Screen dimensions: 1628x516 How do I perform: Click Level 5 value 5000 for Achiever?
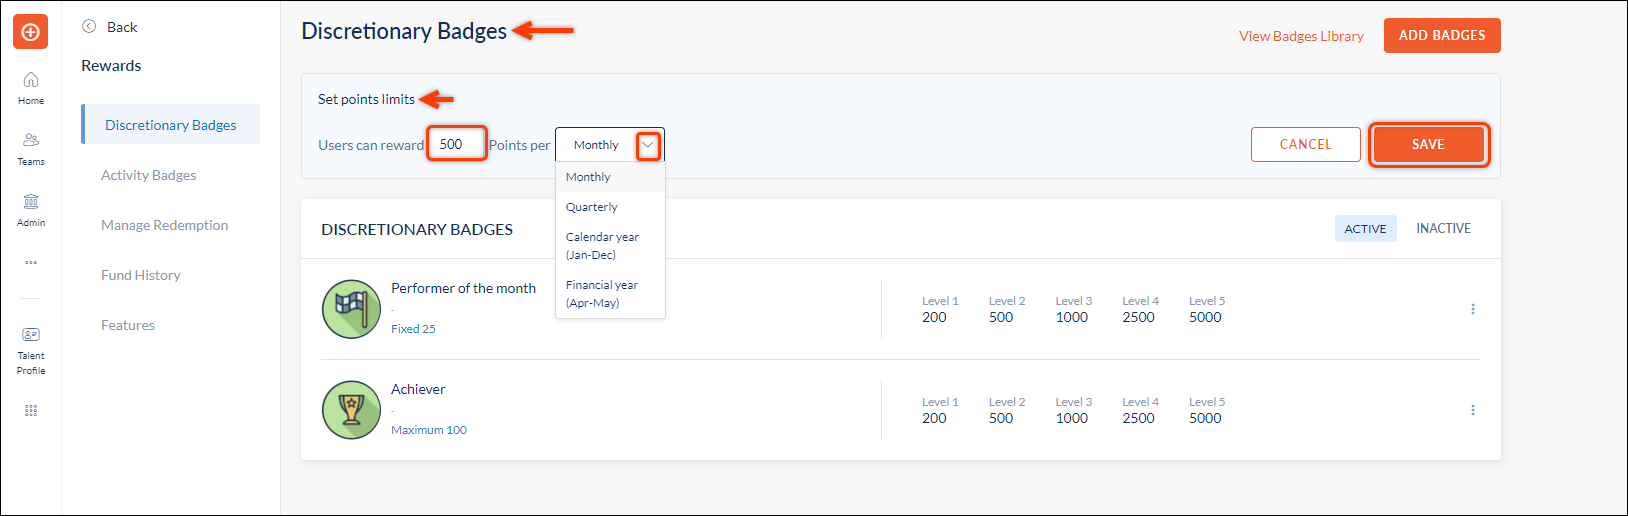point(1205,418)
